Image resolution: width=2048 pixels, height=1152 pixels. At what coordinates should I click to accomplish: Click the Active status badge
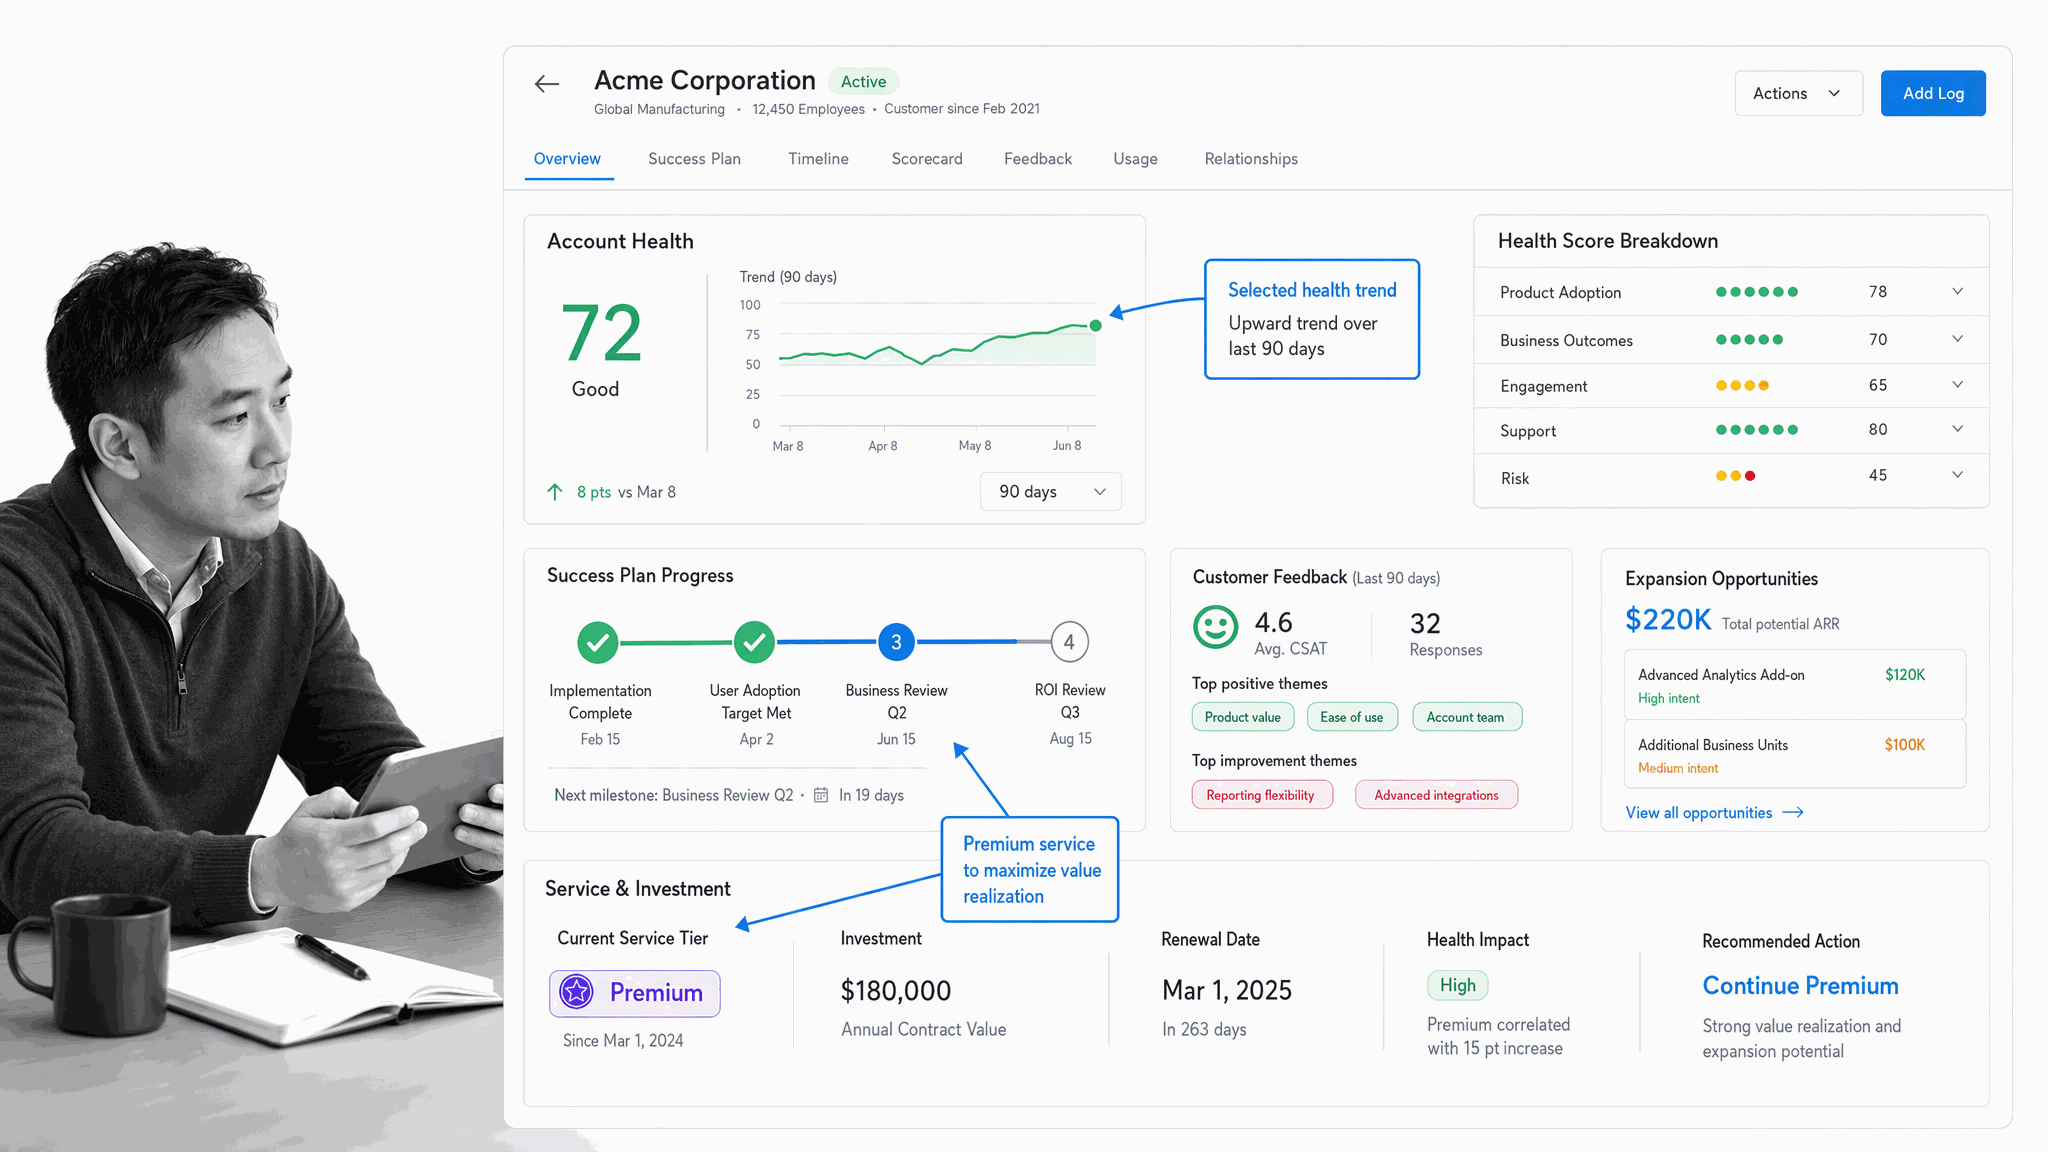point(863,82)
